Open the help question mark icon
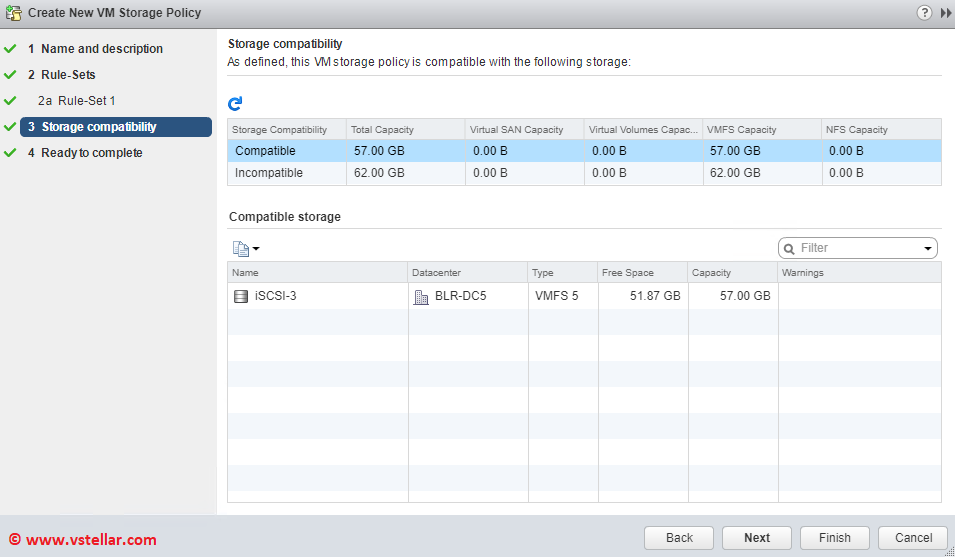 click(x=924, y=13)
